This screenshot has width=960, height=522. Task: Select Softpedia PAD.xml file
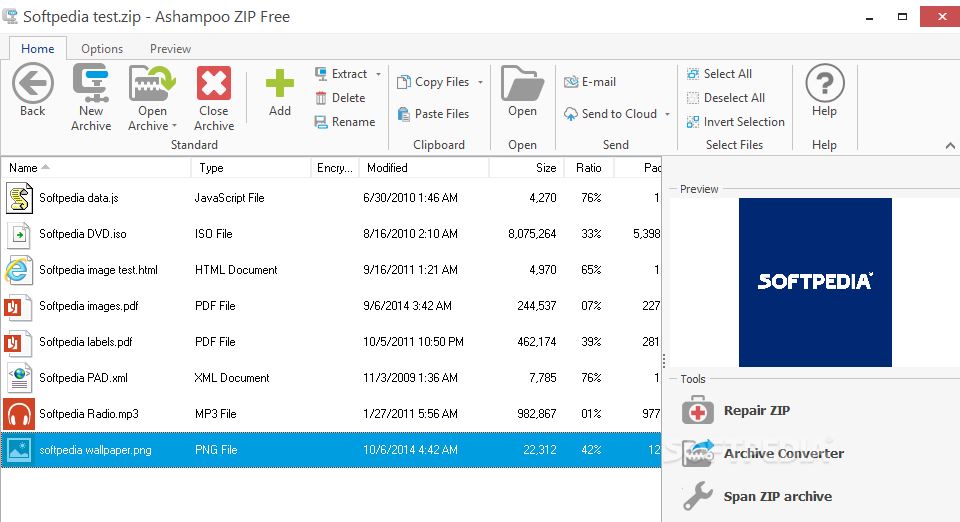(x=331, y=378)
